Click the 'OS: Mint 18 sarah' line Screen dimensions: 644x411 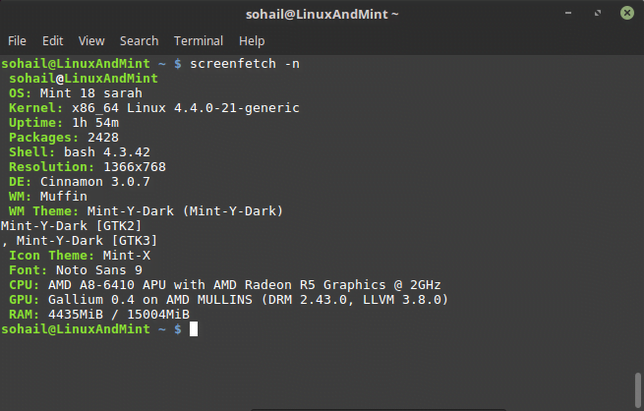[76, 93]
